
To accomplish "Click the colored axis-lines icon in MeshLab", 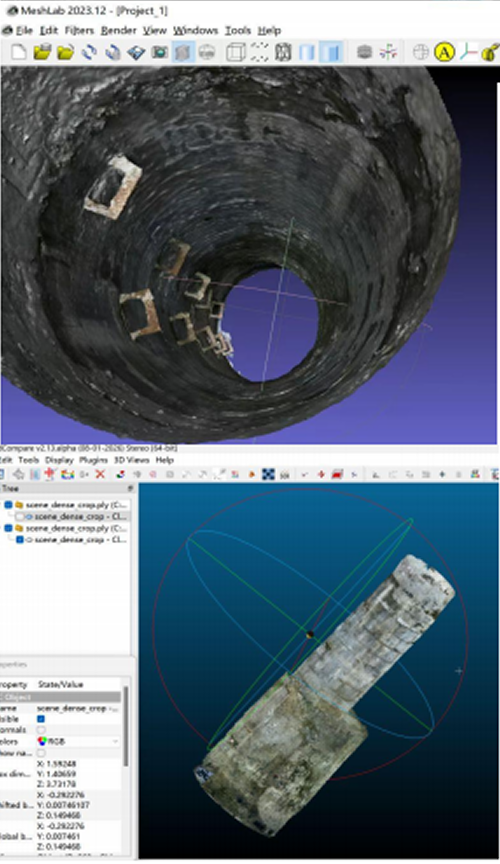I will point(388,52).
